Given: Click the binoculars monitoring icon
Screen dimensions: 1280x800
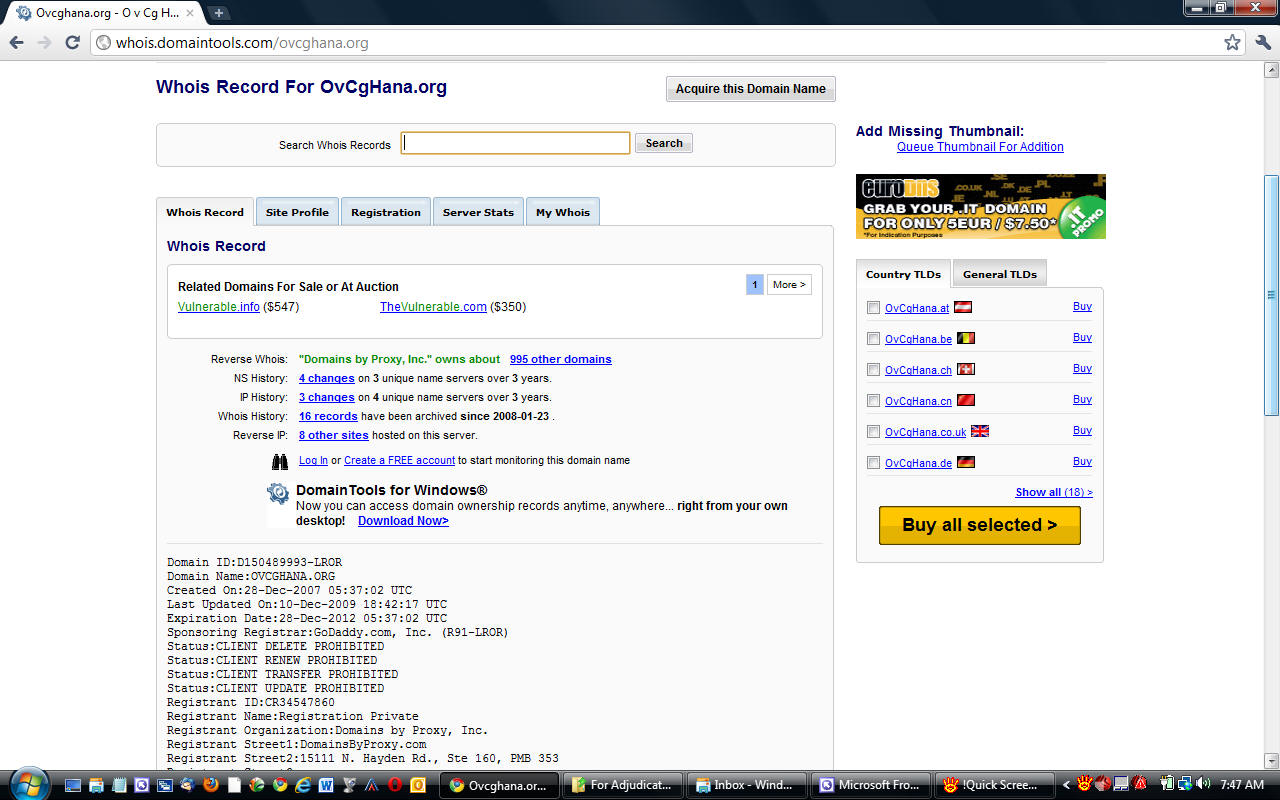Looking at the screenshot, I should 280,461.
